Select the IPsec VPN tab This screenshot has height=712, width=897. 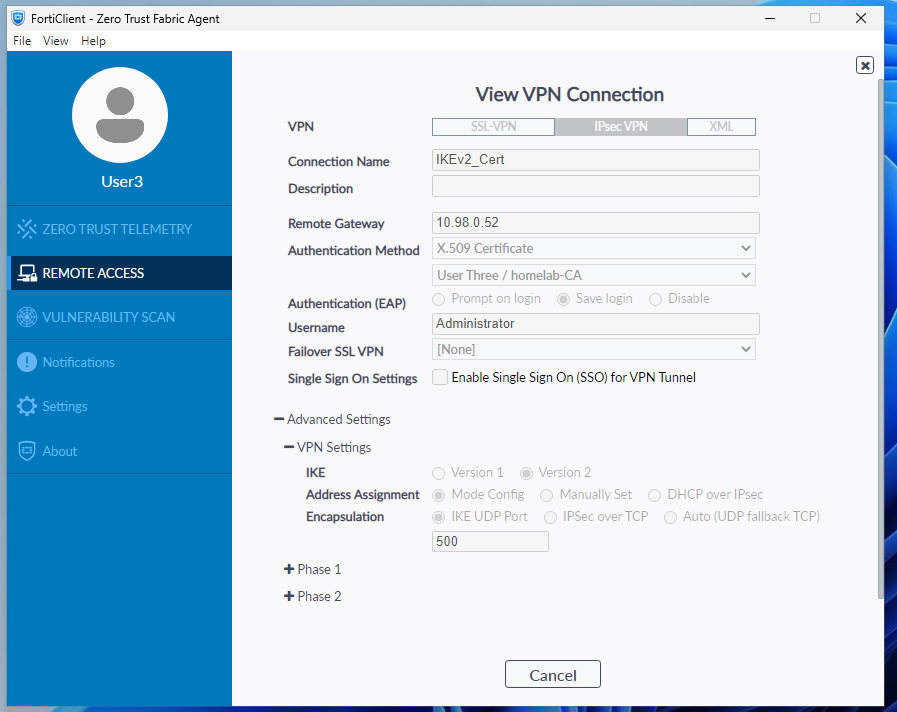pyautogui.click(x=621, y=126)
